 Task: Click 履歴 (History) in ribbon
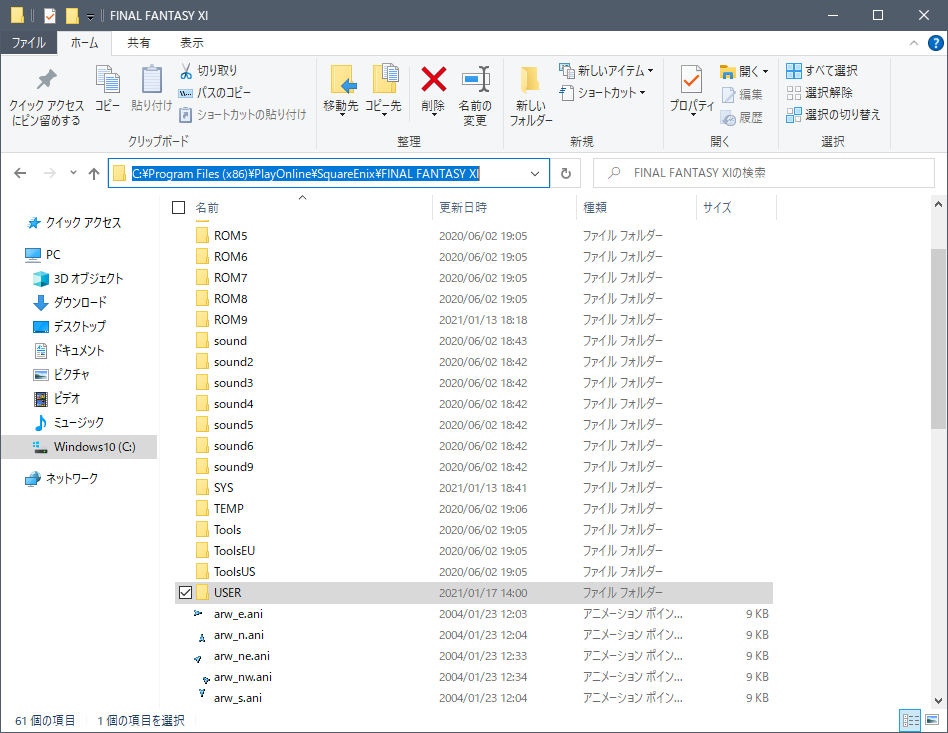743,117
